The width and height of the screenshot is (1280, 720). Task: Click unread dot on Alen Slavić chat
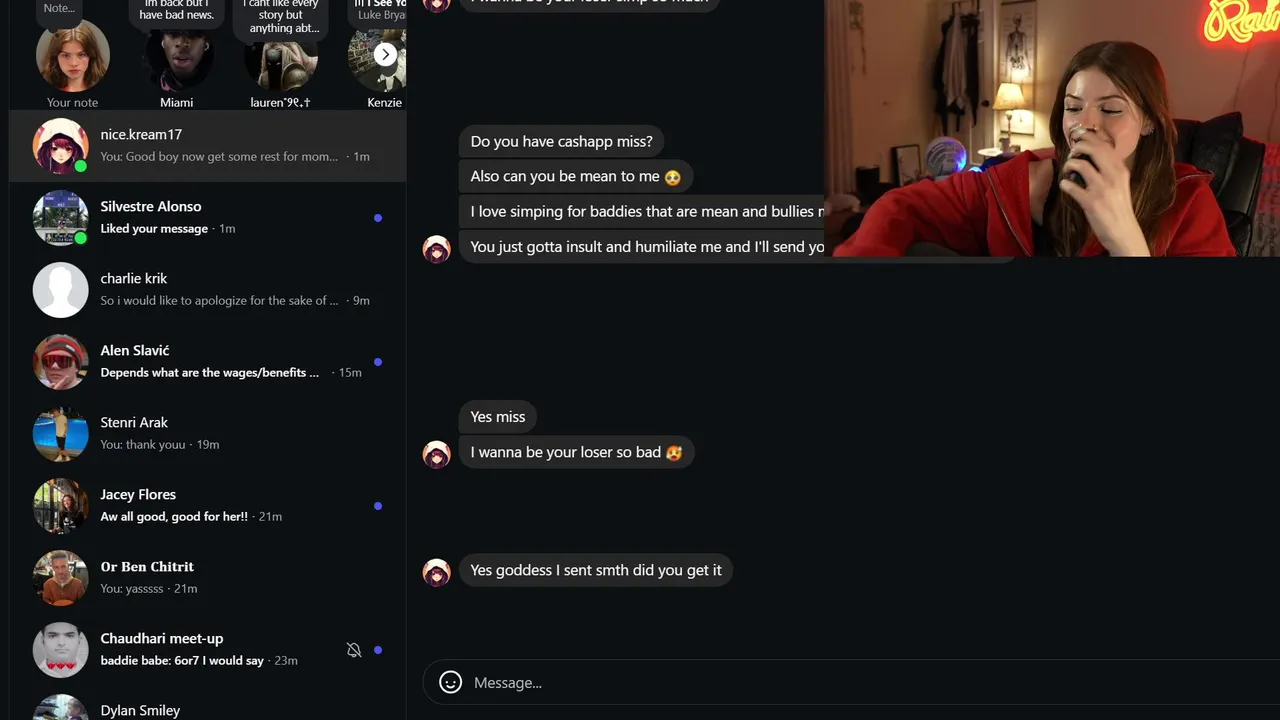point(378,362)
